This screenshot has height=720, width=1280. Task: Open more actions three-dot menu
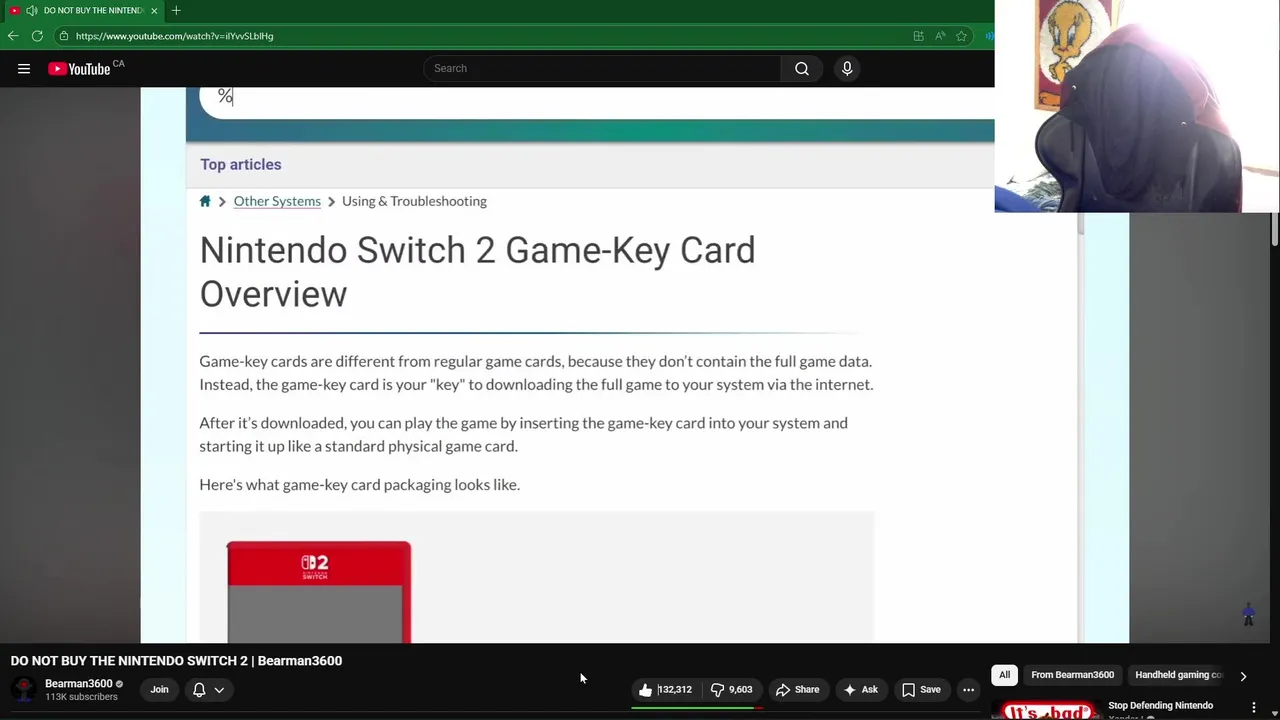968,690
